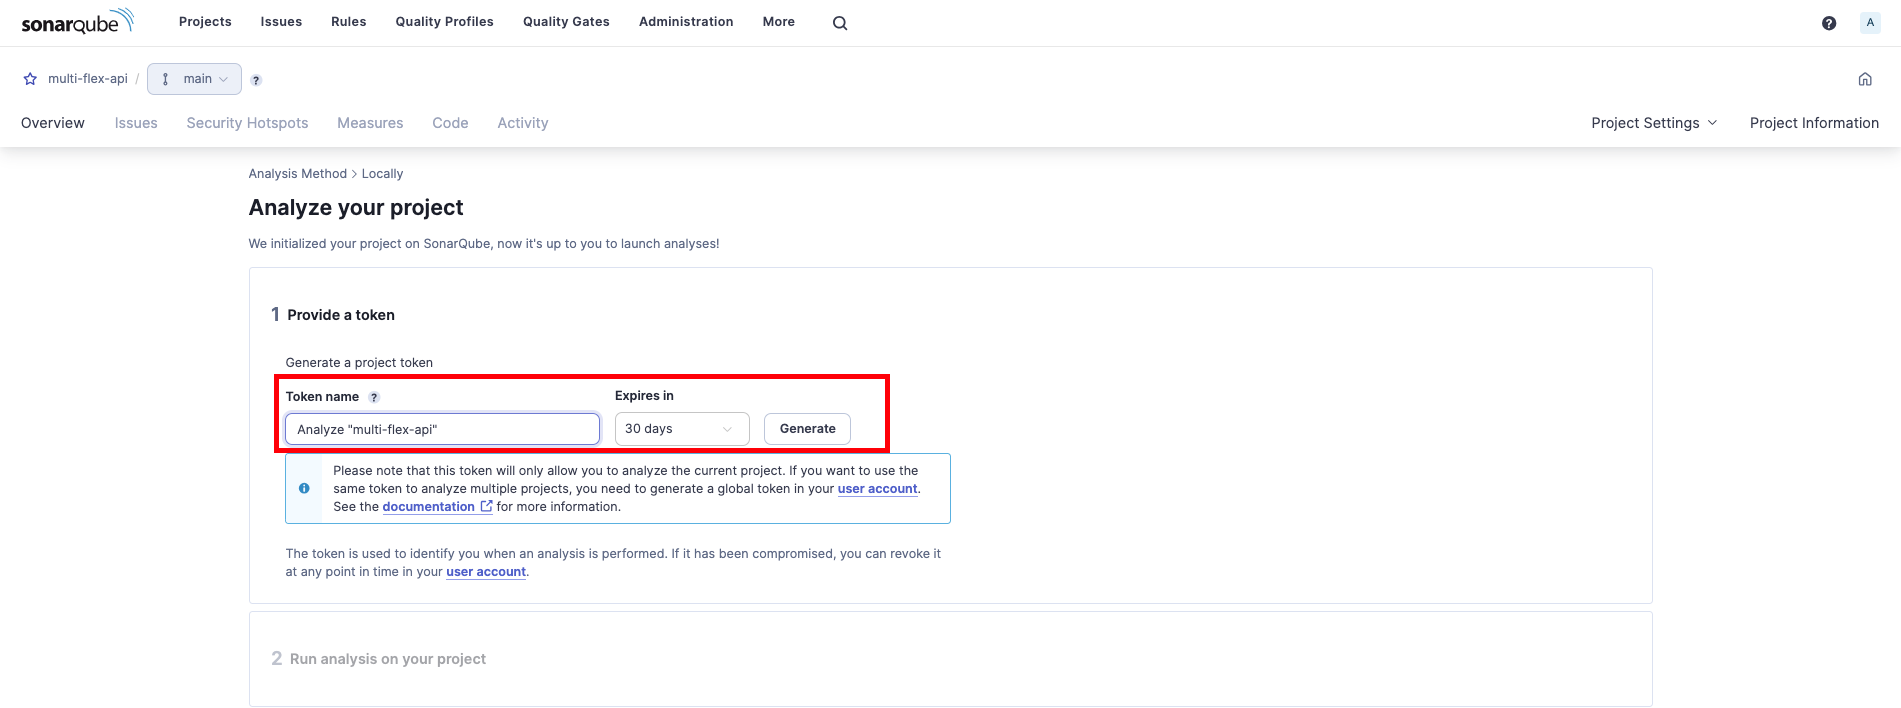Click the external link icon after documentation
Image resolution: width=1901 pixels, height=708 pixels.
point(486,506)
